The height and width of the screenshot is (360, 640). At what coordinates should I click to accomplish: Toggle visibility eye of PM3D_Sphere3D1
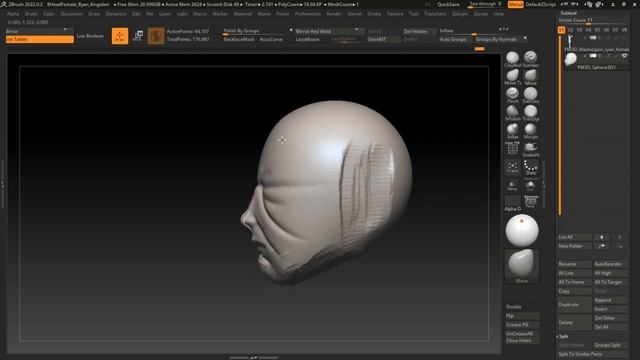[624, 56]
